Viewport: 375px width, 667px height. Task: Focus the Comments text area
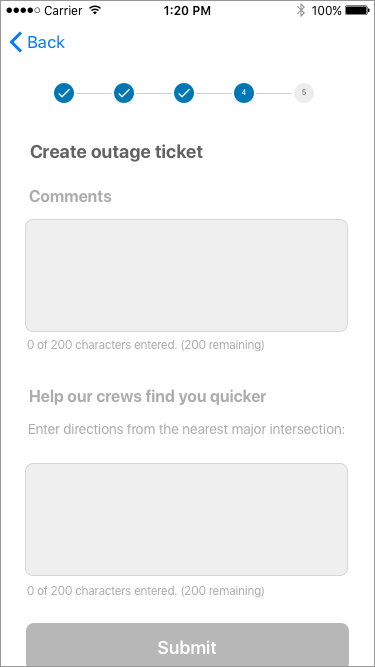[187, 275]
